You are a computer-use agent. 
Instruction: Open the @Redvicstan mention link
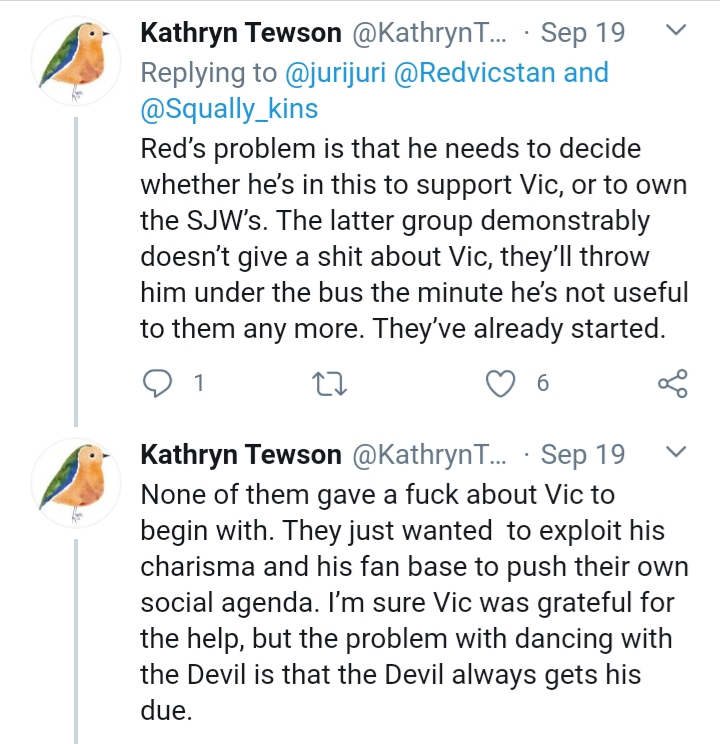[474, 73]
